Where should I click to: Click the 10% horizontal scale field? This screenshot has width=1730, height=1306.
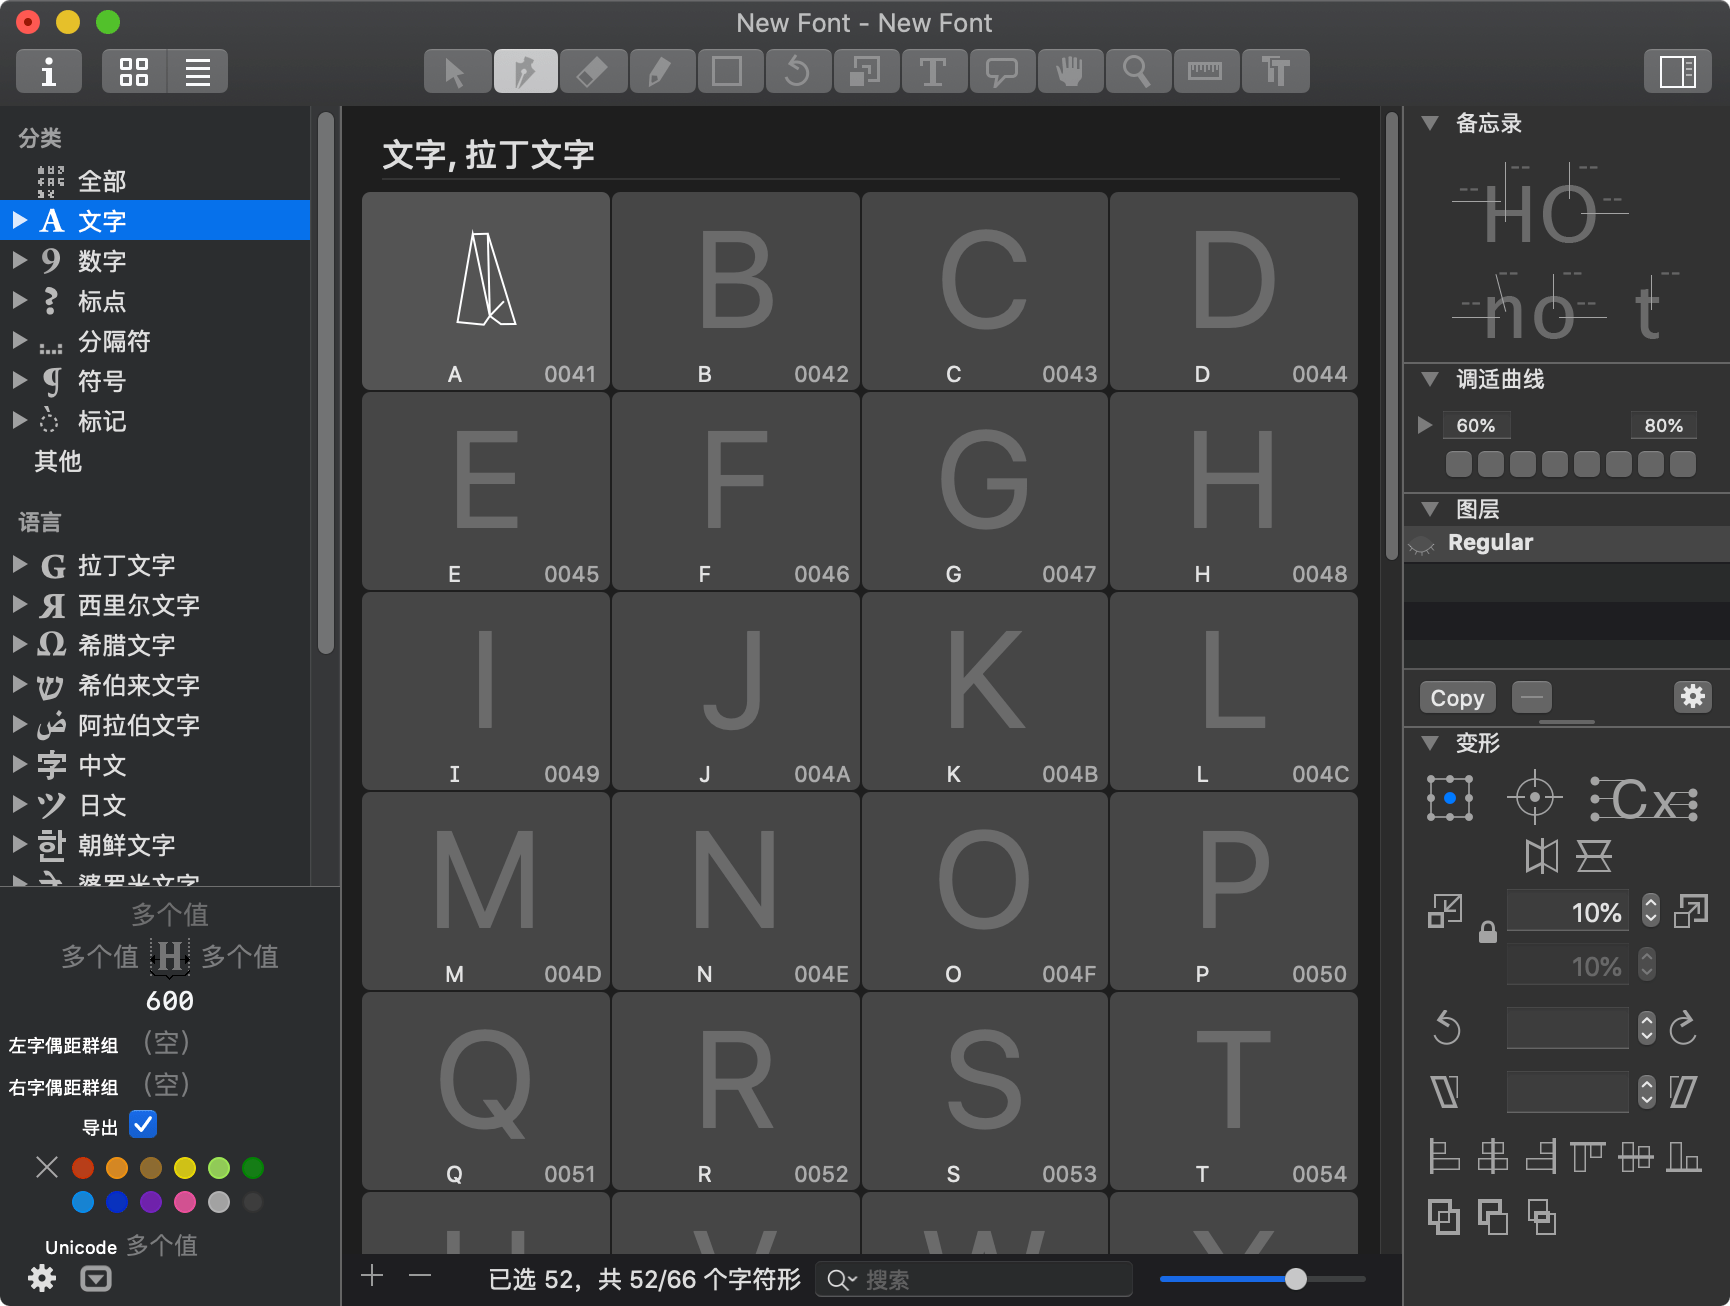(1568, 911)
